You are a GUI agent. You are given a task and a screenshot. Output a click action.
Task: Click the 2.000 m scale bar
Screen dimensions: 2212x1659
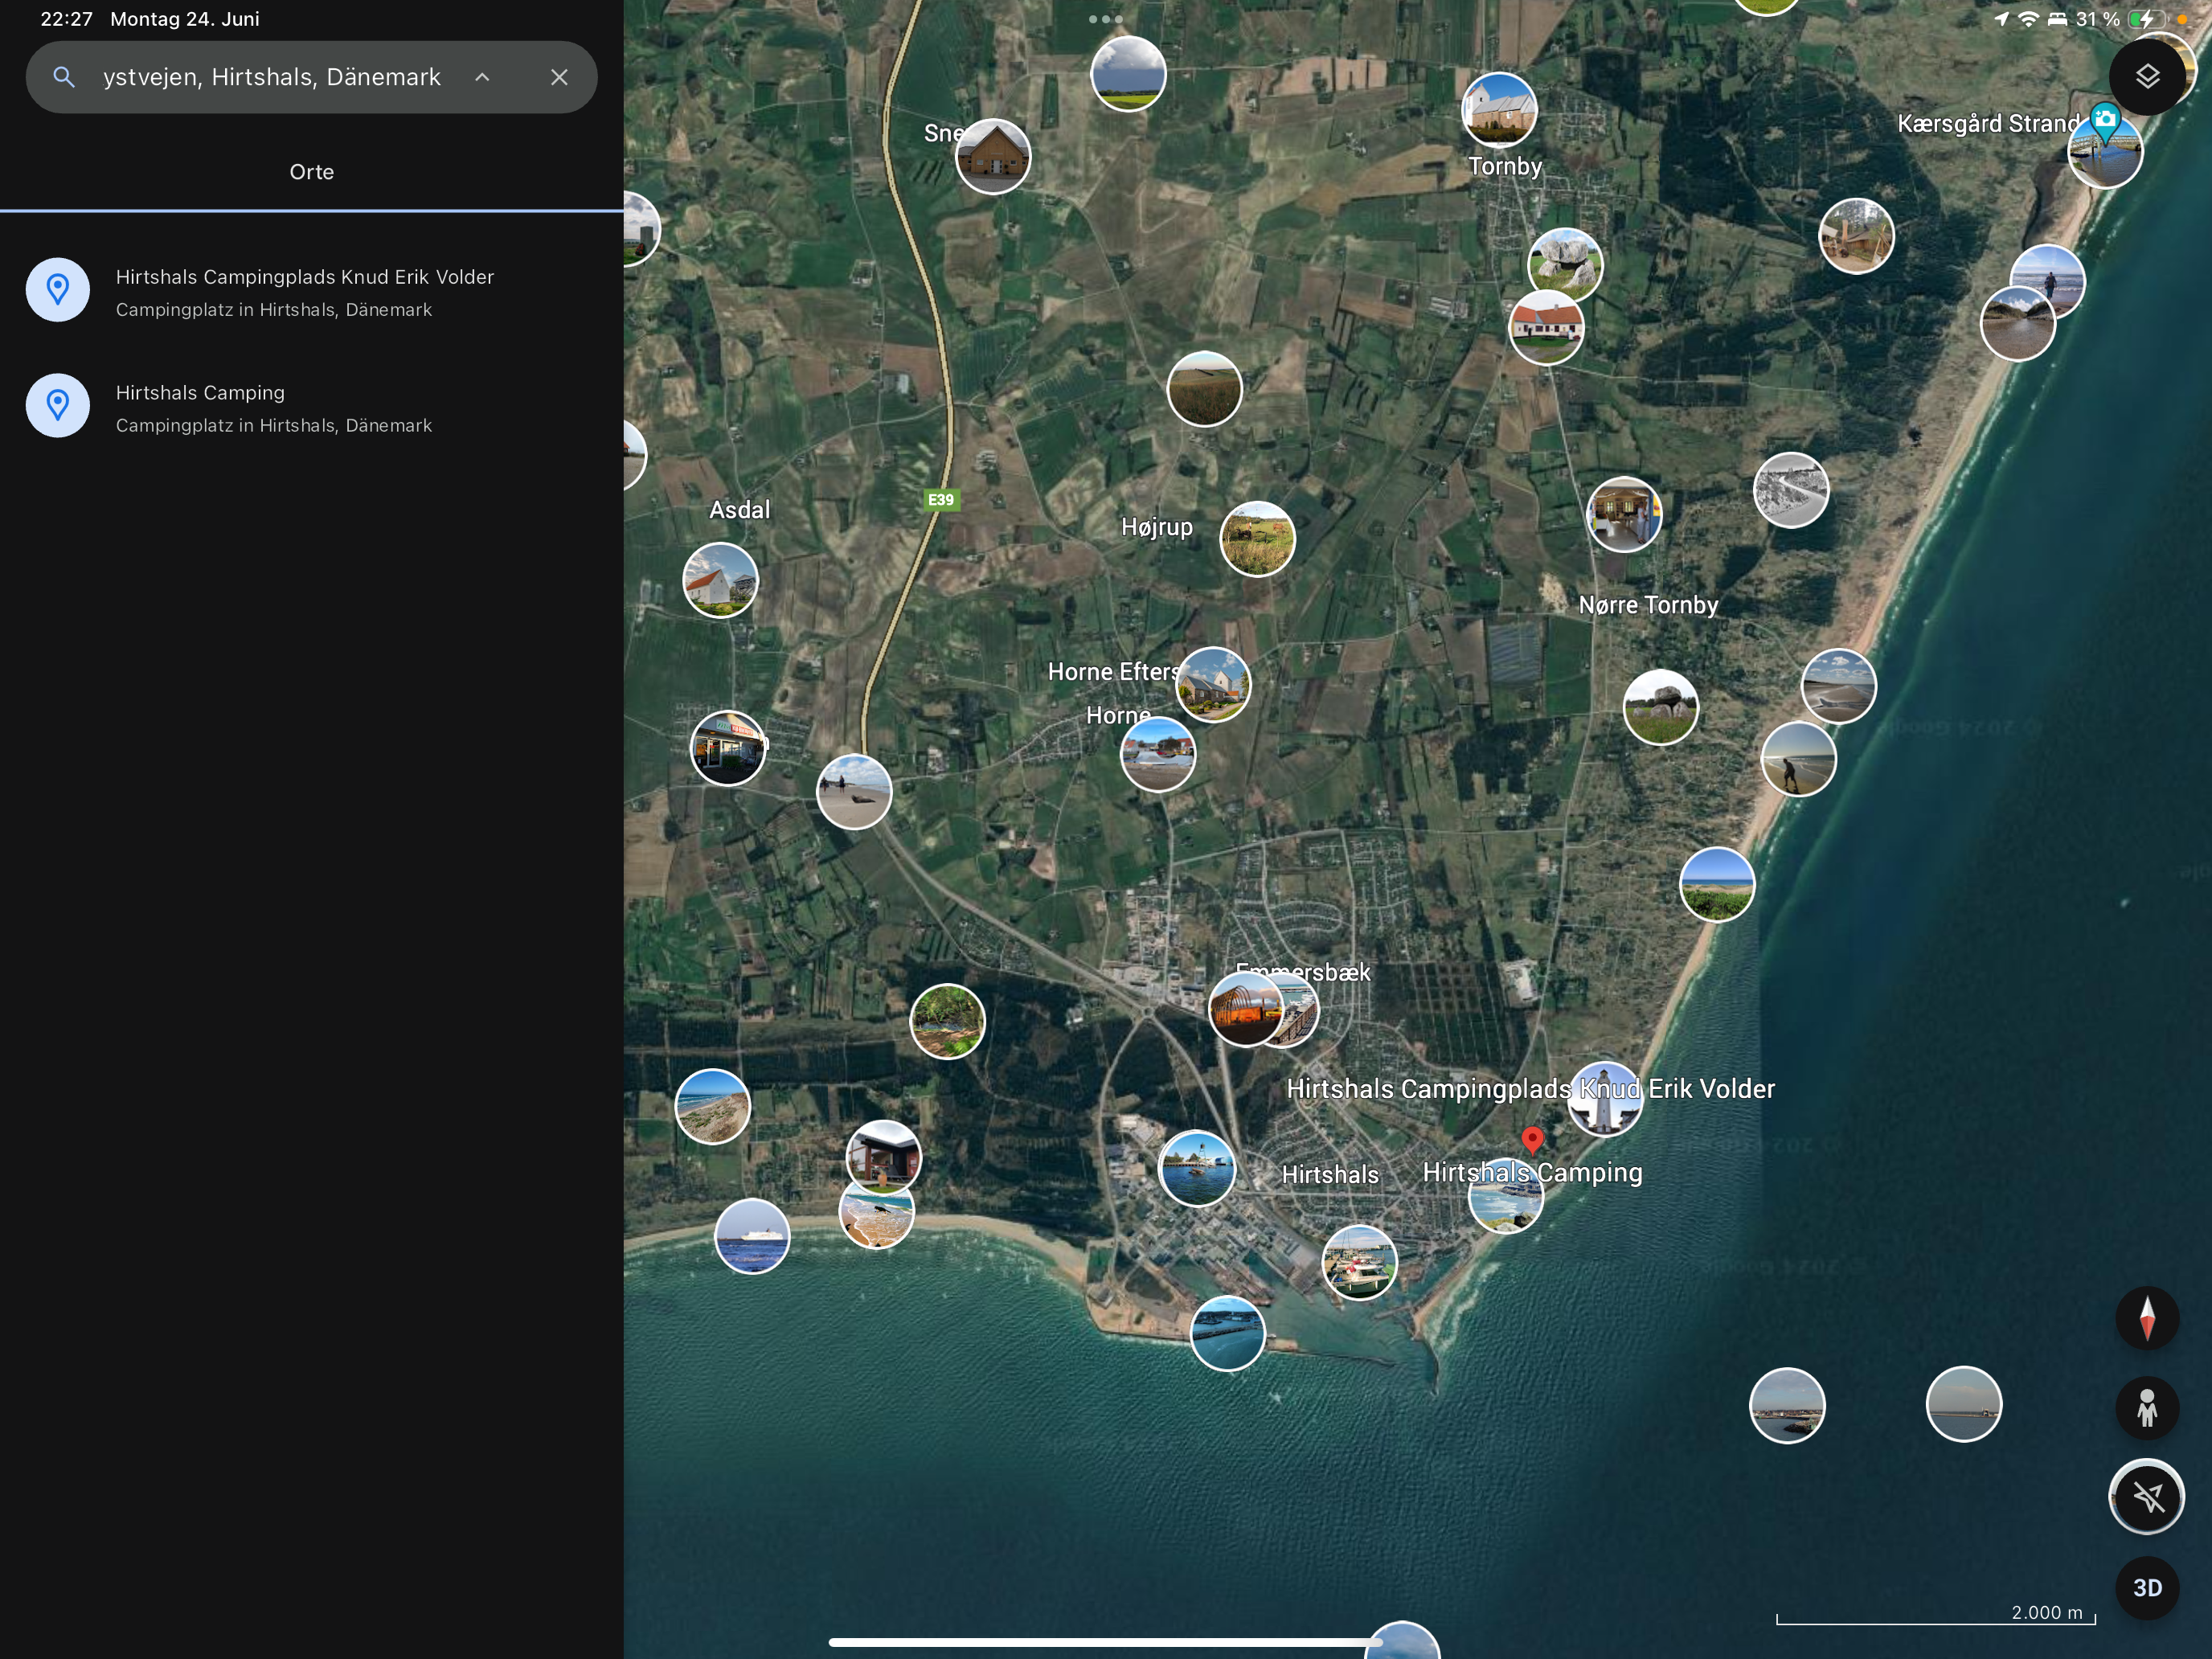1935,1615
